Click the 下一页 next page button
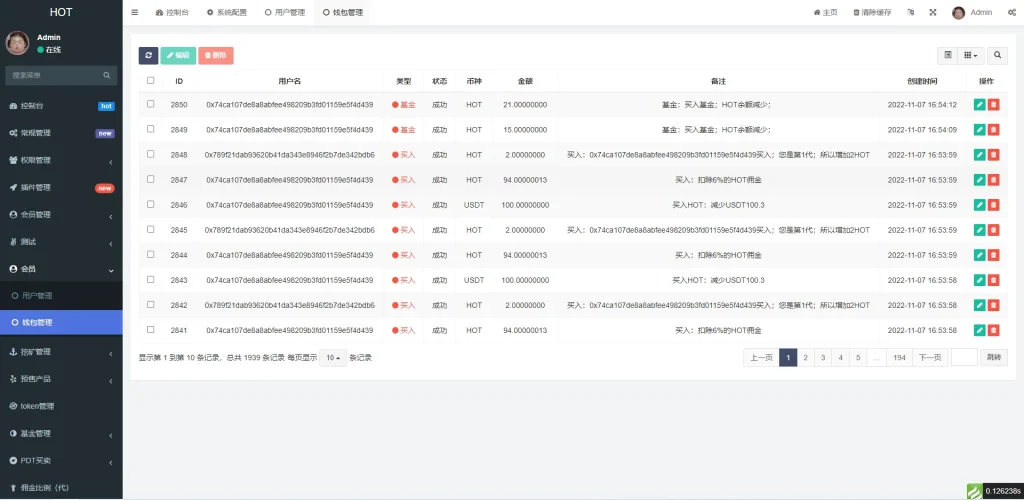1024x500 pixels. pos(930,358)
